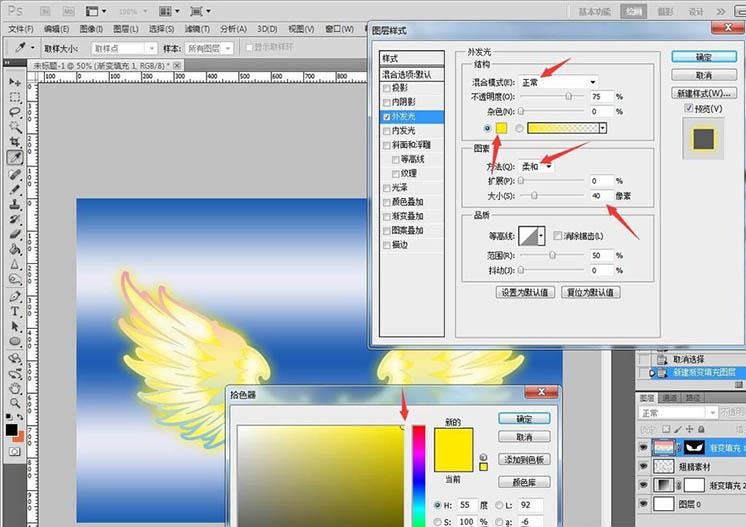Click the yellow glow color swatch

coord(501,128)
